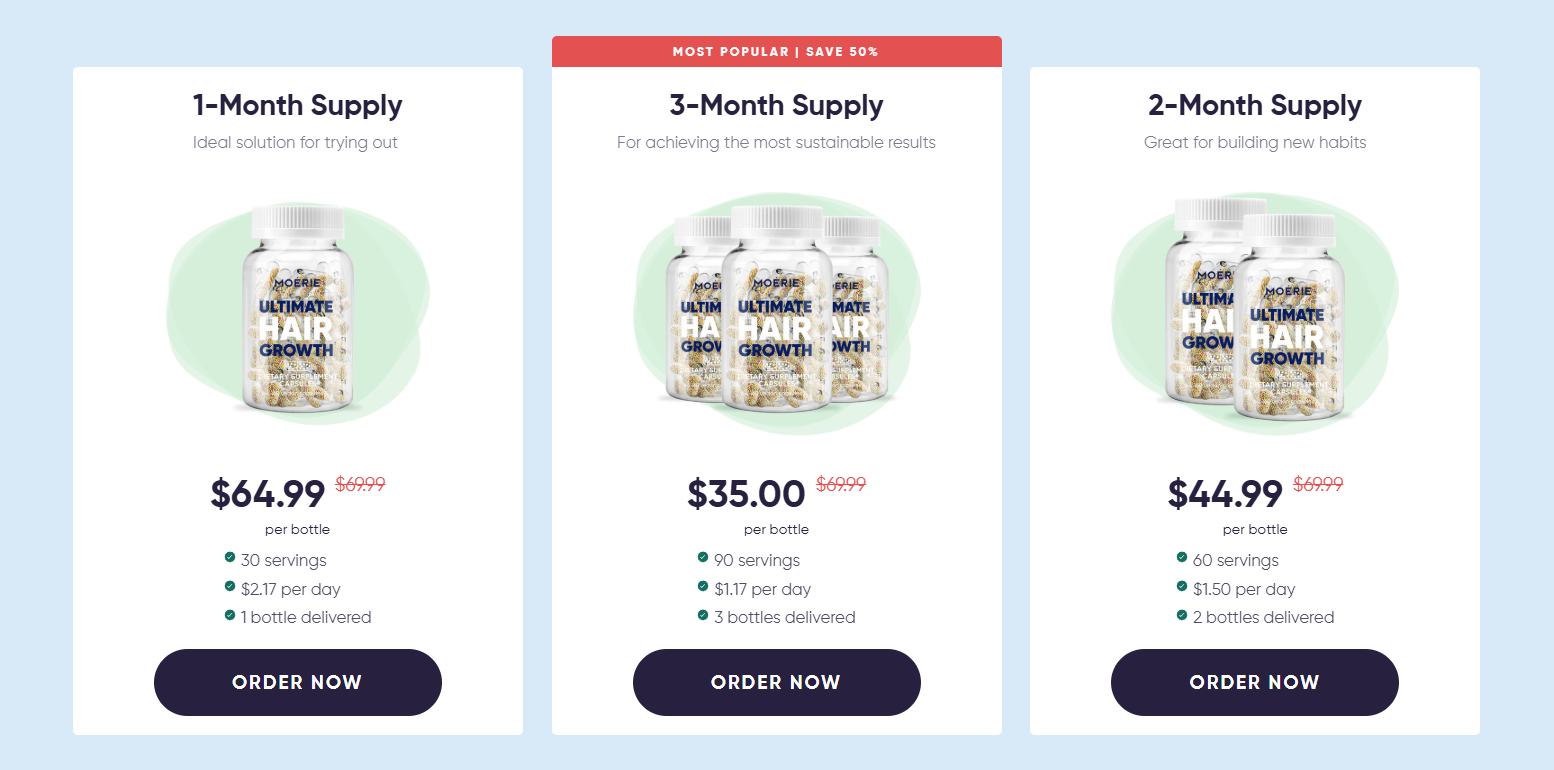Click the two bottles product image
The width and height of the screenshot is (1554, 770).
coord(1254,311)
